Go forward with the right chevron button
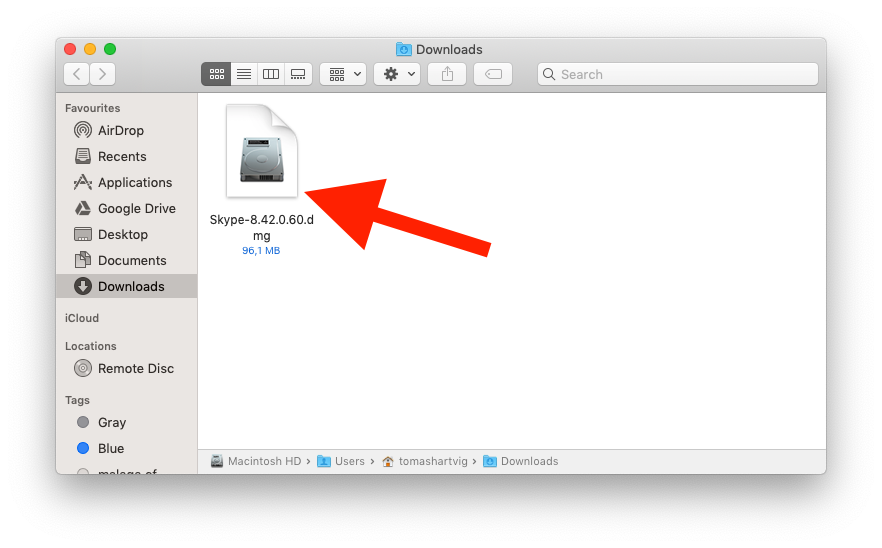 102,74
